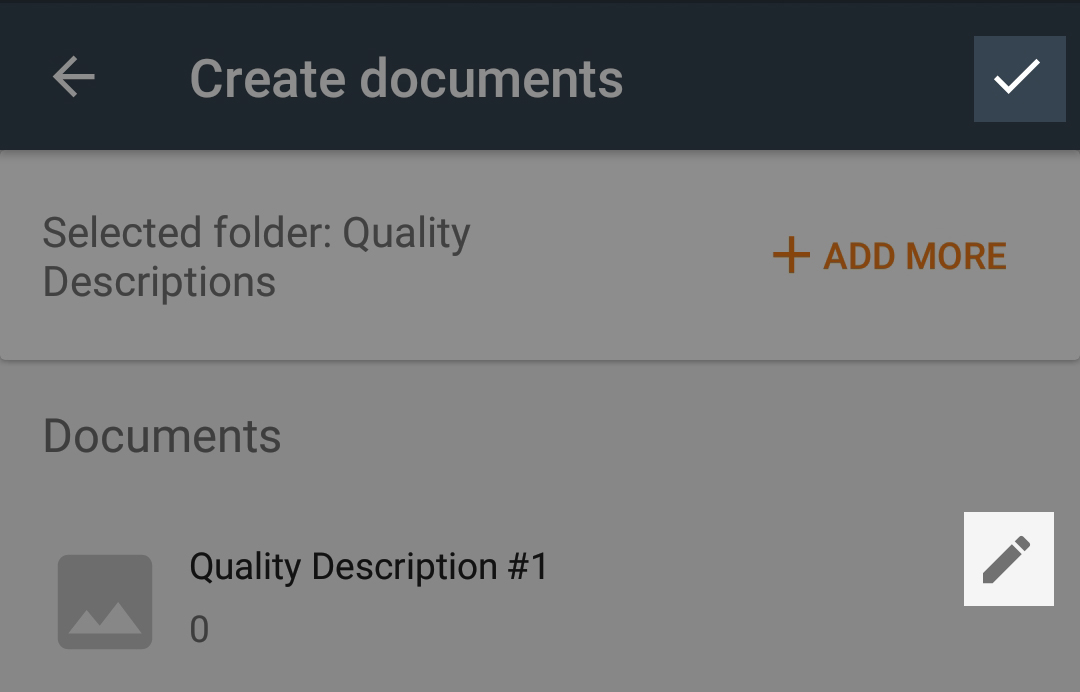Screen dimensions: 1080x692
Task: Return to the previous screen via the back arrow
Action: click(x=74, y=76)
